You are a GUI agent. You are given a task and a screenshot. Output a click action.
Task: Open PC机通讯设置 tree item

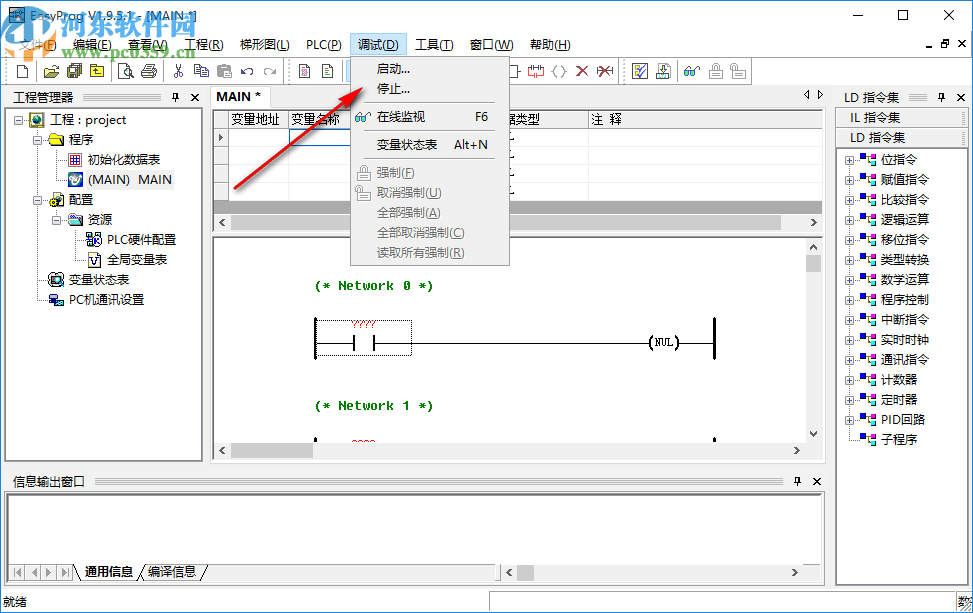106,300
